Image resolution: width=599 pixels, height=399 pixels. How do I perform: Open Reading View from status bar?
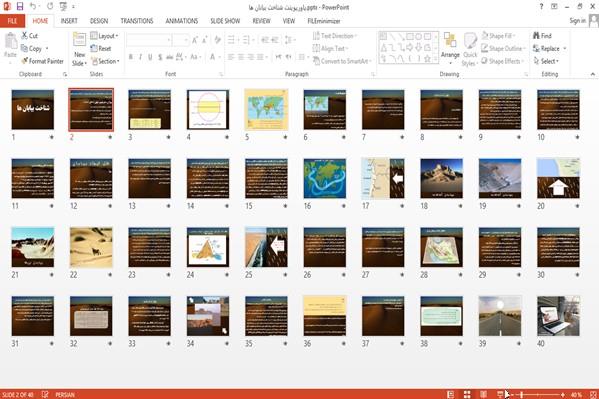[483, 394]
